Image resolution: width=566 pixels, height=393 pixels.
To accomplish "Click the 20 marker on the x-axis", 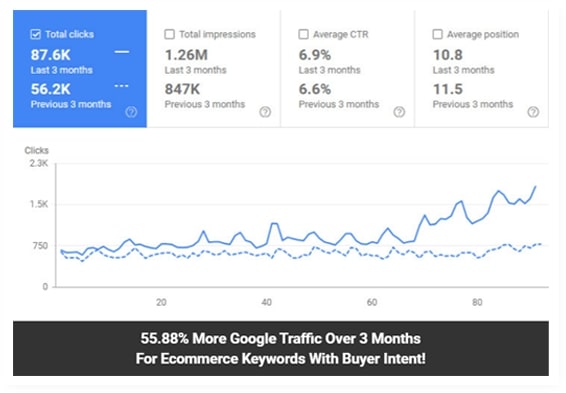I will [x=161, y=302].
